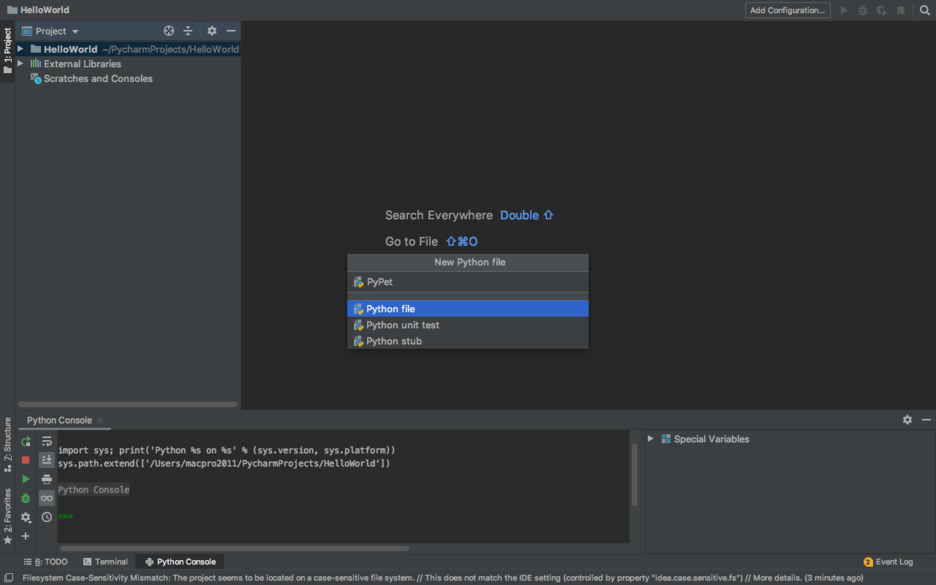Toggle tool window quick access status-bar icon
This screenshot has height=585, width=936.
pyautogui.click(x=8, y=578)
